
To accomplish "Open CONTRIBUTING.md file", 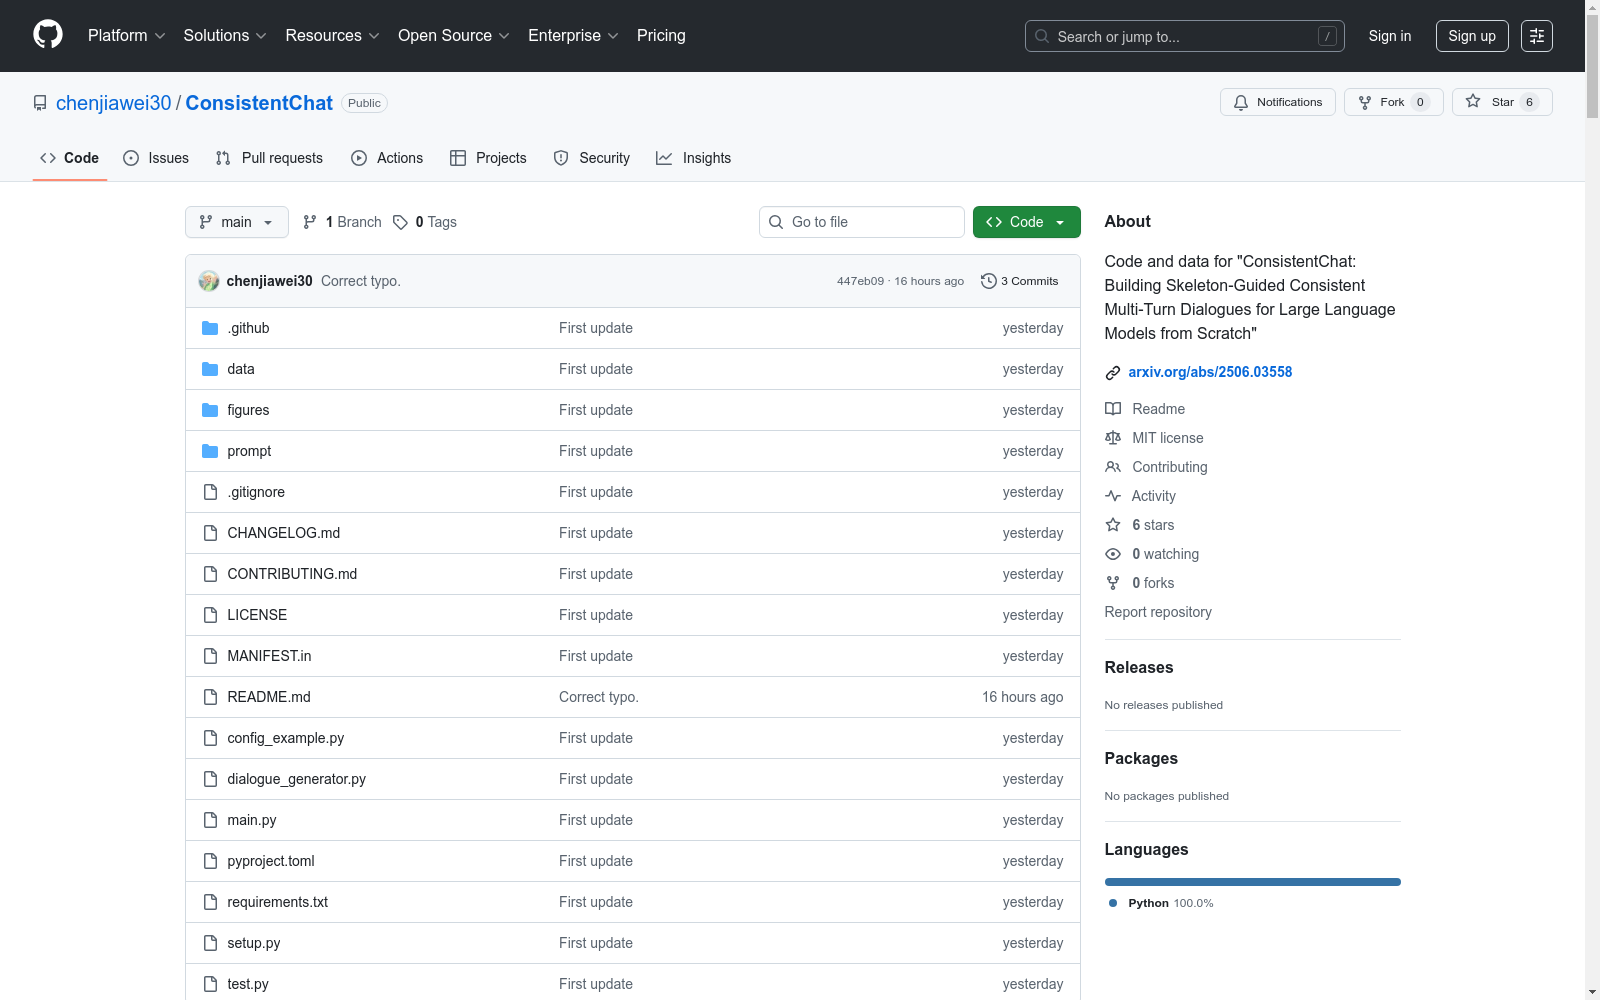I will pos(292,574).
